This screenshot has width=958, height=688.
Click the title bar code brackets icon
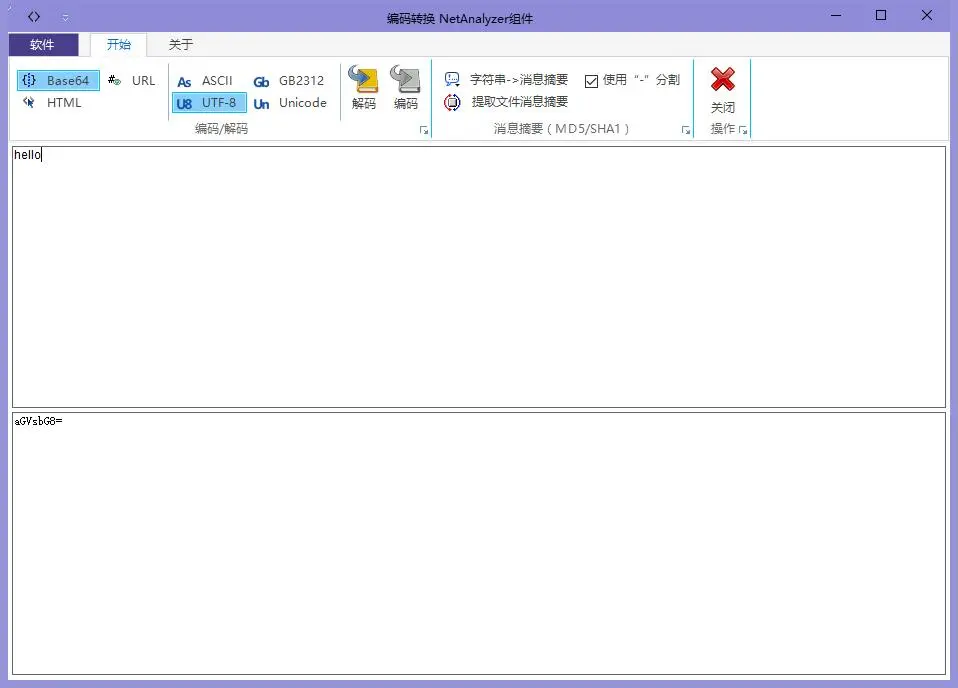(34, 16)
